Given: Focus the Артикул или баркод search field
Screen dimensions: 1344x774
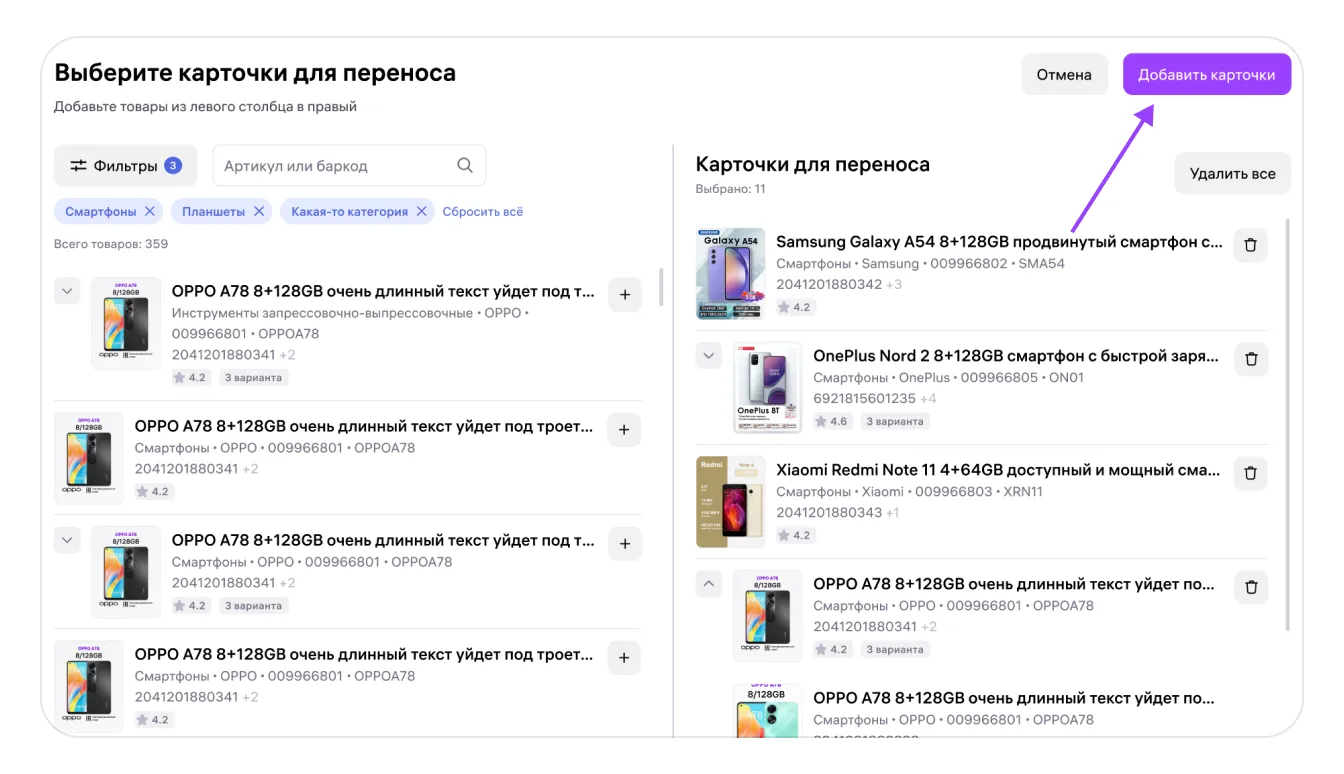Looking at the screenshot, I should pos(335,166).
